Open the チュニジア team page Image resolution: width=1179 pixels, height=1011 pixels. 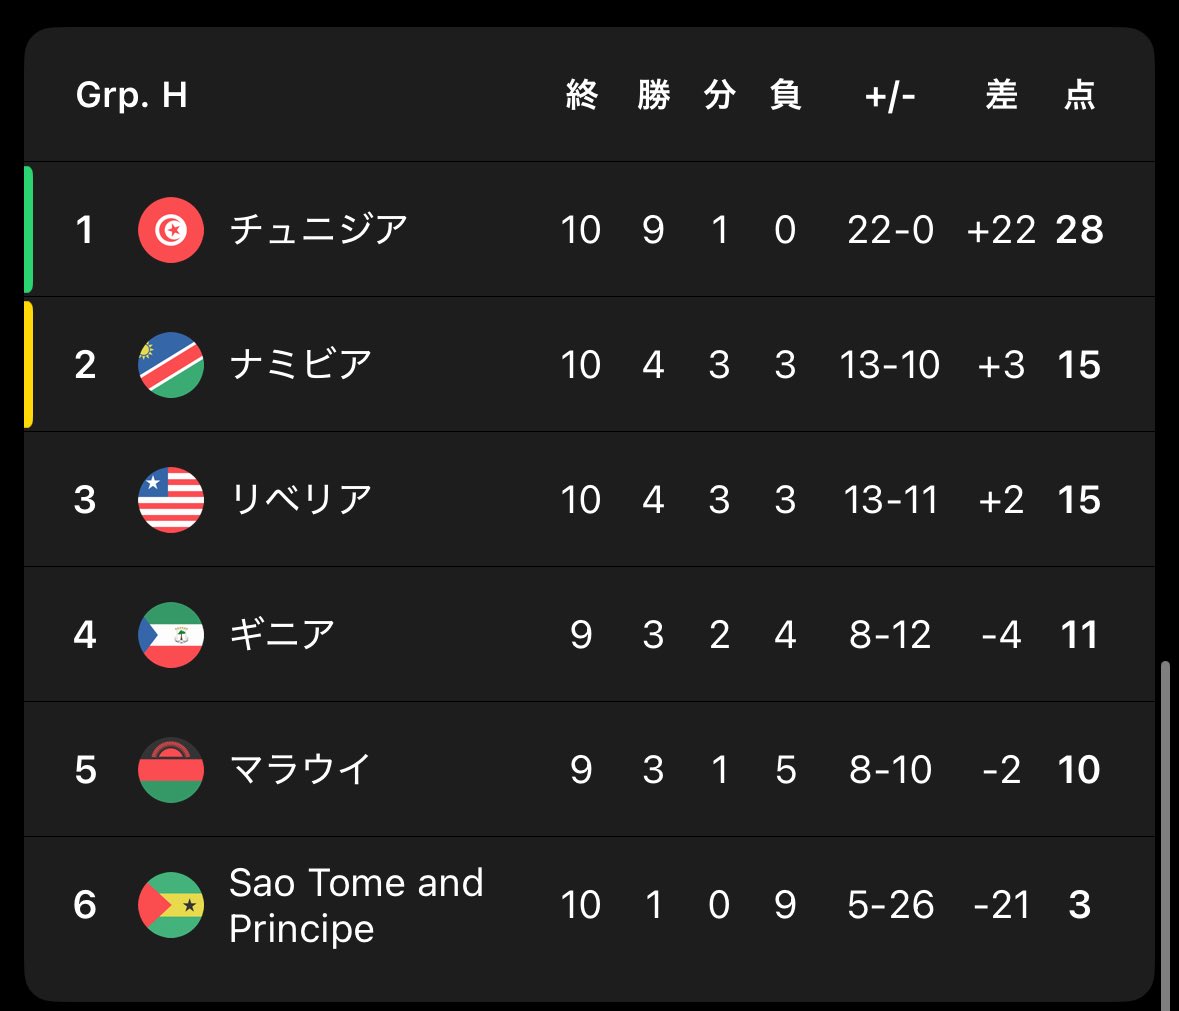[319, 230]
